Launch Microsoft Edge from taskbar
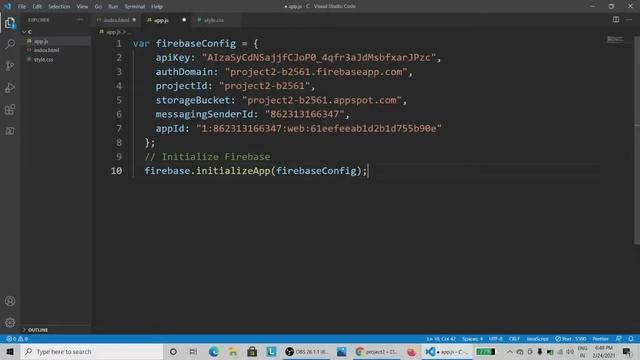 tap(213, 351)
